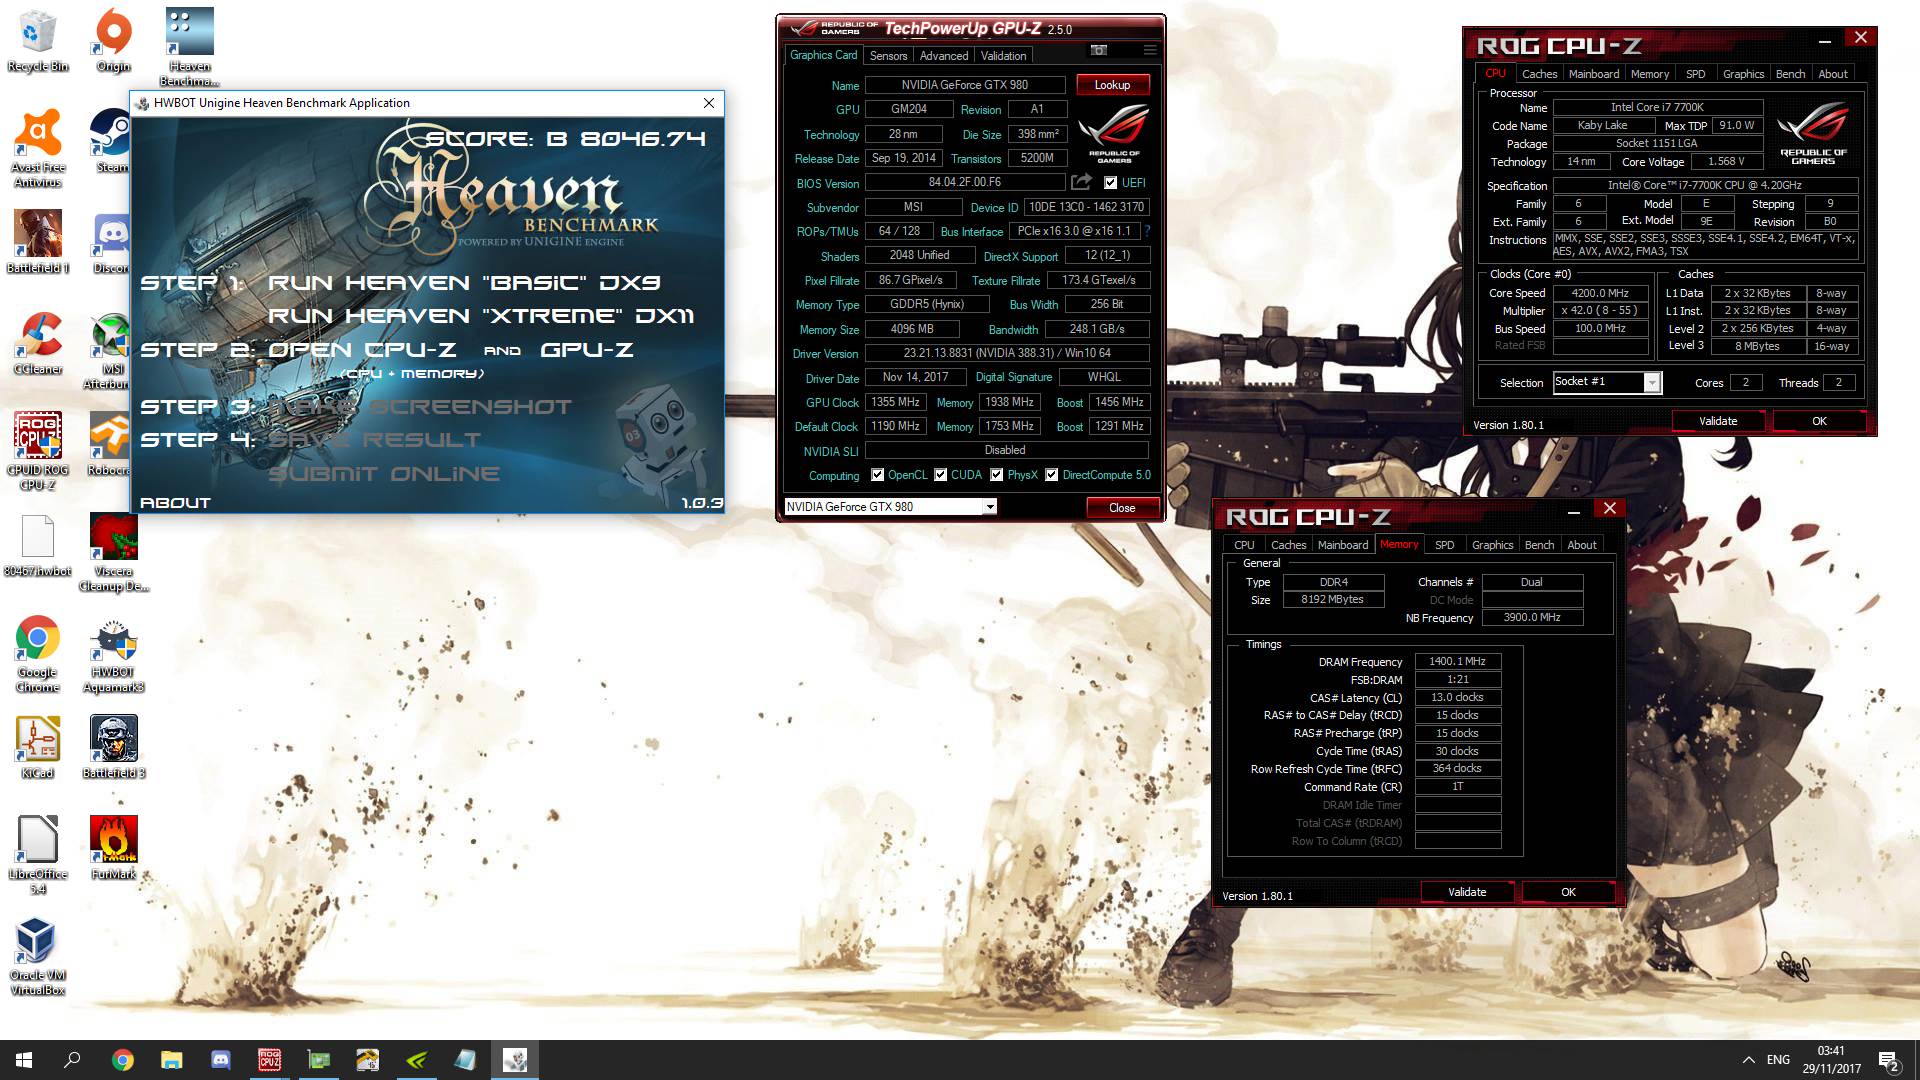This screenshot has width=1920, height=1080.
Task: Open Avast Free Antivirus desktop icon
Action: [x=38, y=148]
